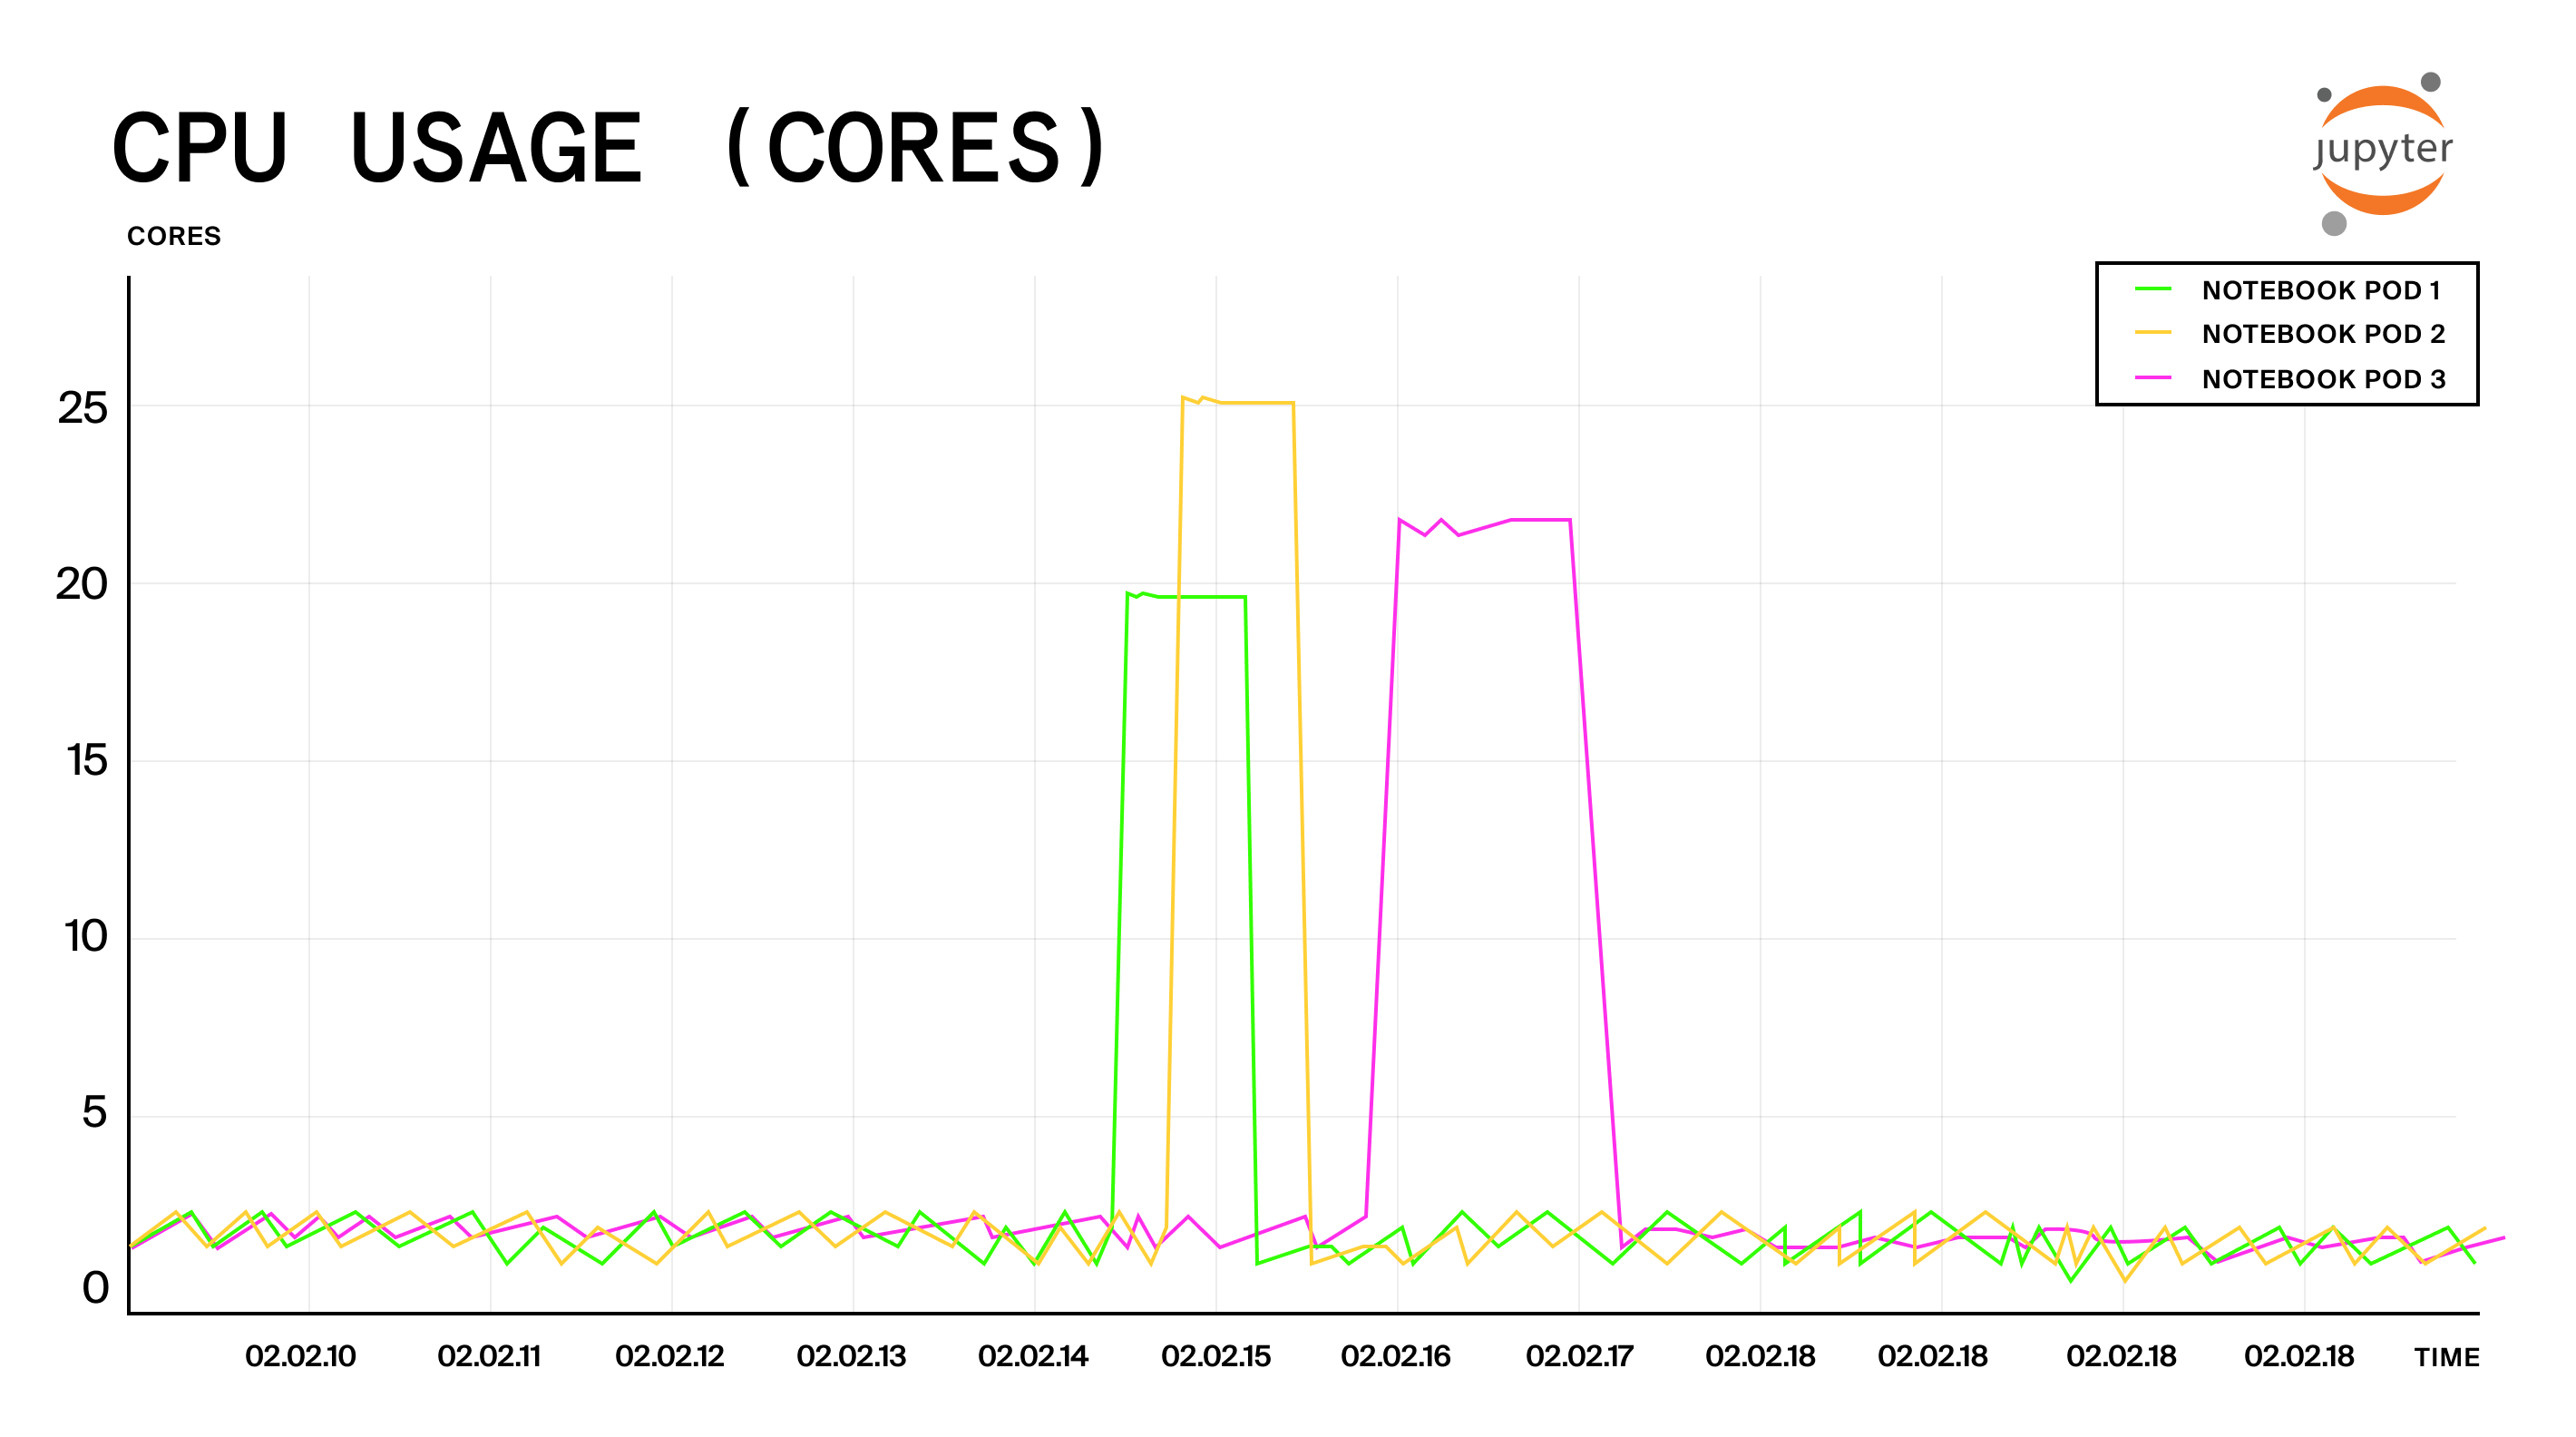Click the Jupyter logo icon

[x=2382, y=152]
